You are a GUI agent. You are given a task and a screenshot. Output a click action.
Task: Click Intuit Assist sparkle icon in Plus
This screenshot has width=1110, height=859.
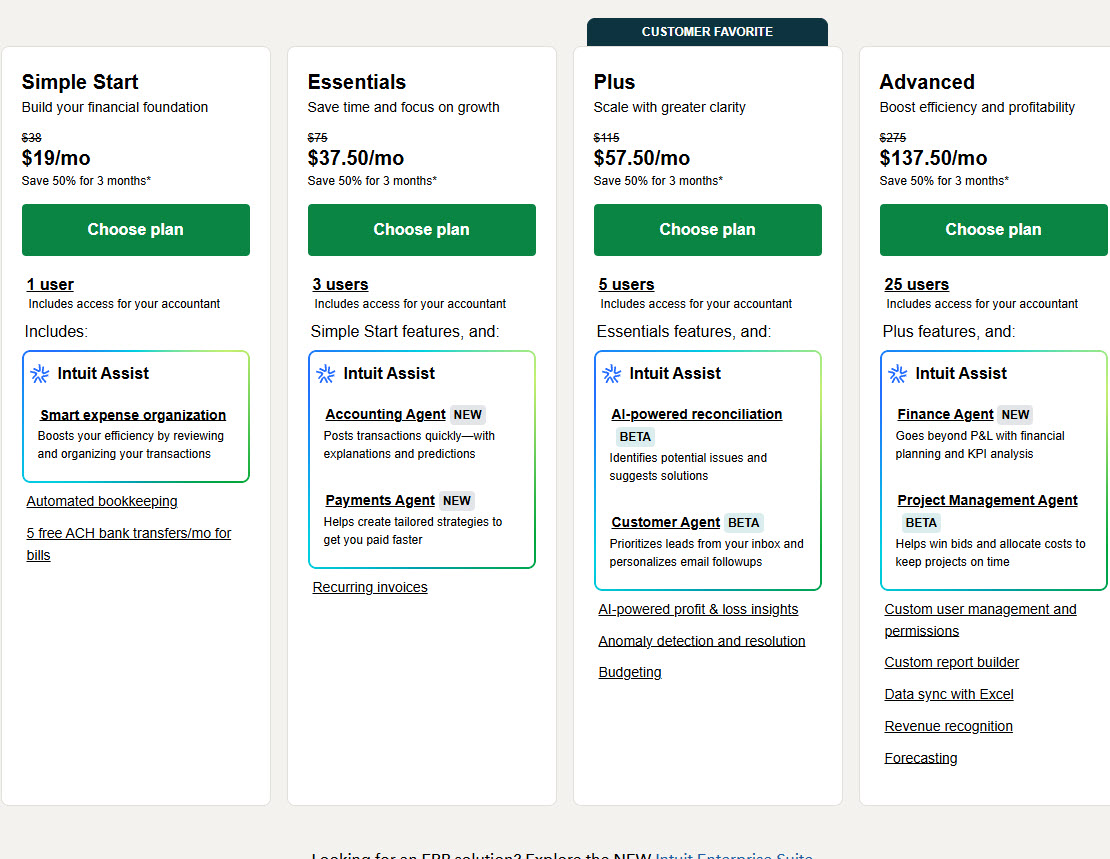click(x=612, y=374)
